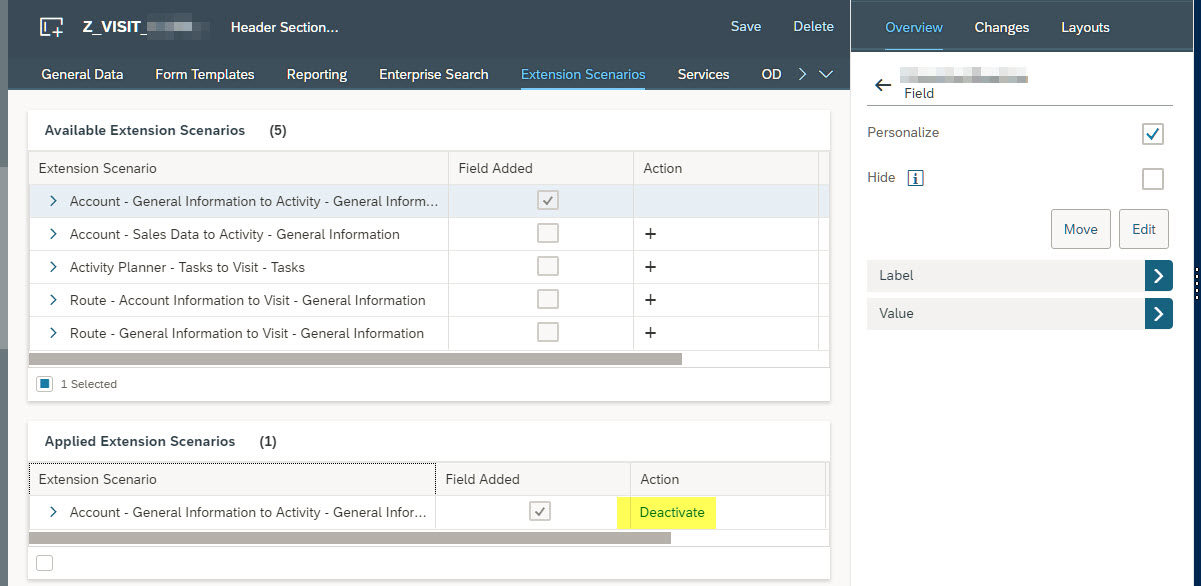Select the Extension Scenarios tab
This screenshot has width=1201, height=586.
pos(583,74)
